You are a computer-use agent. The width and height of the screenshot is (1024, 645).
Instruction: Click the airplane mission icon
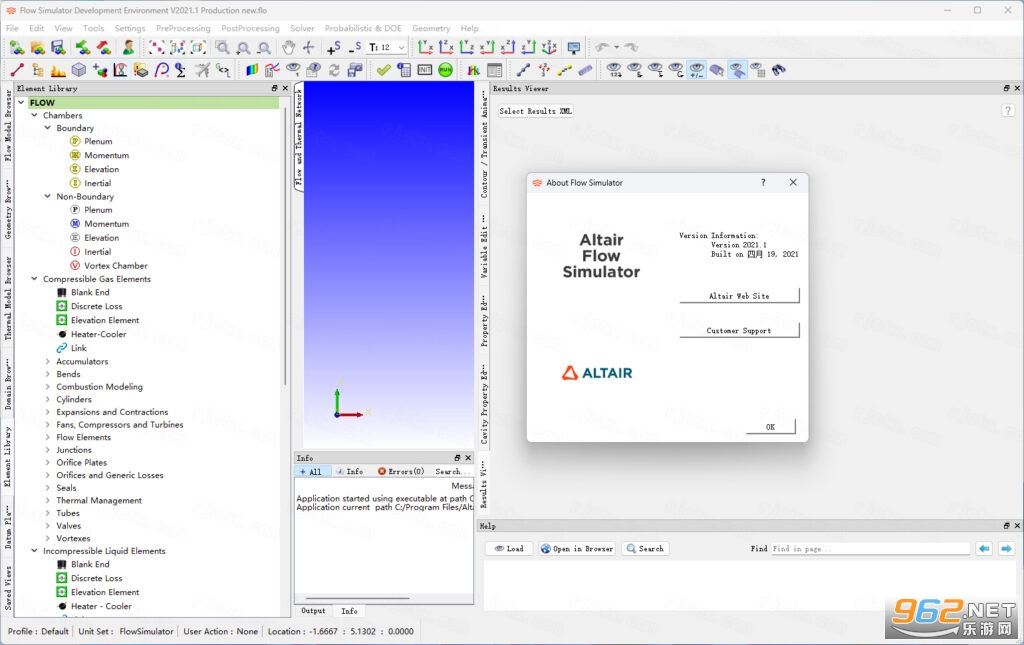[202, 70]
